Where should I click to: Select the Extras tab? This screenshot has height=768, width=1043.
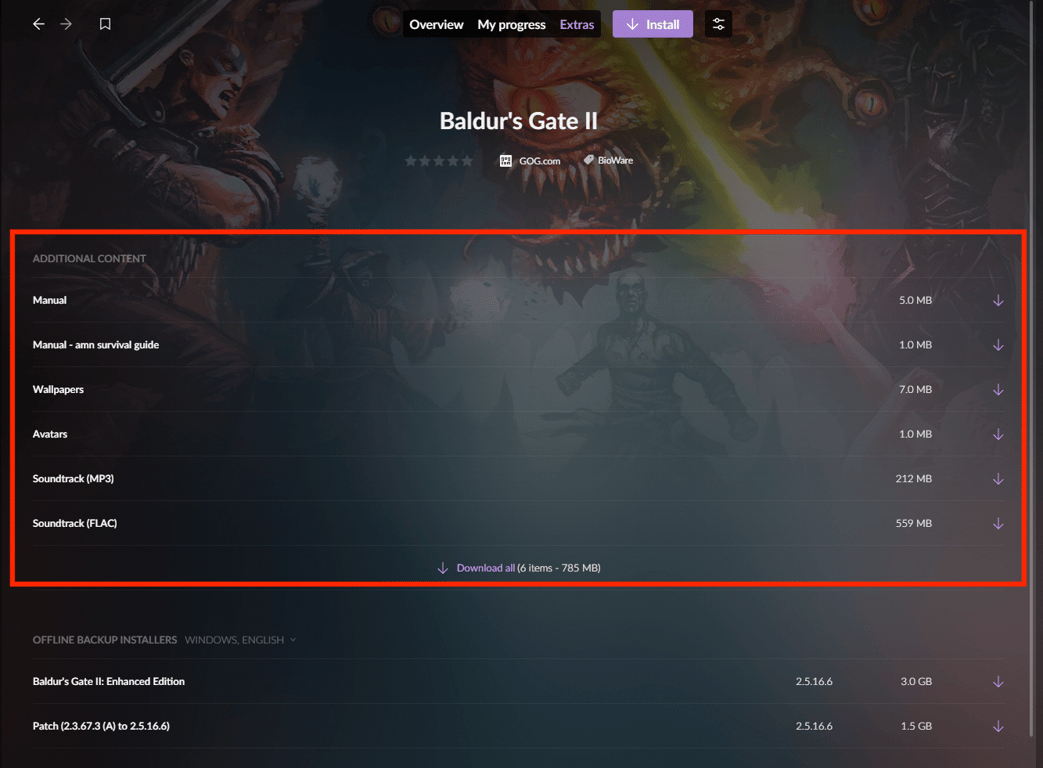click(x=577, y=25)
